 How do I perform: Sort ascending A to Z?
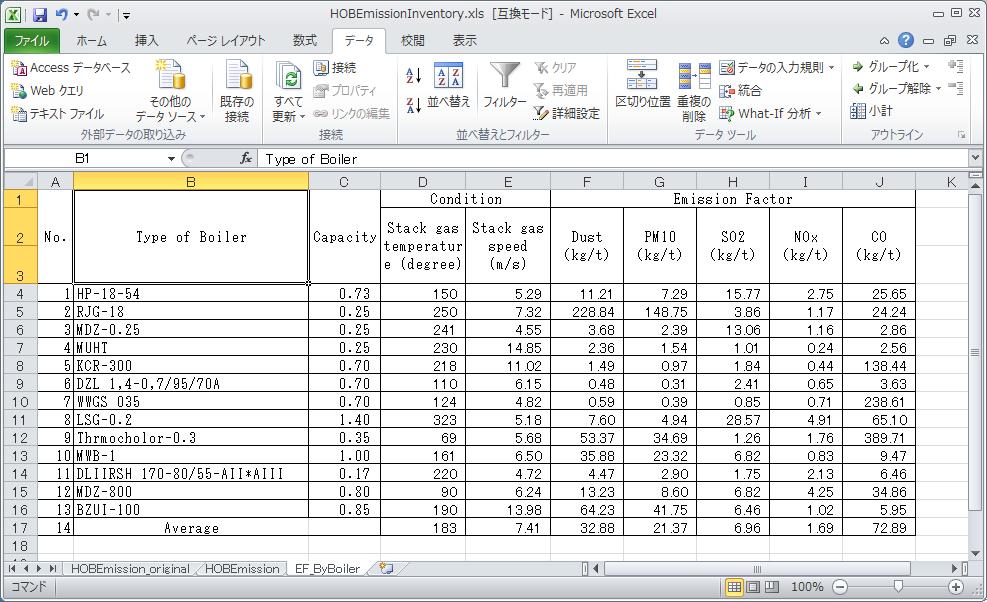[x=413, y=76]
